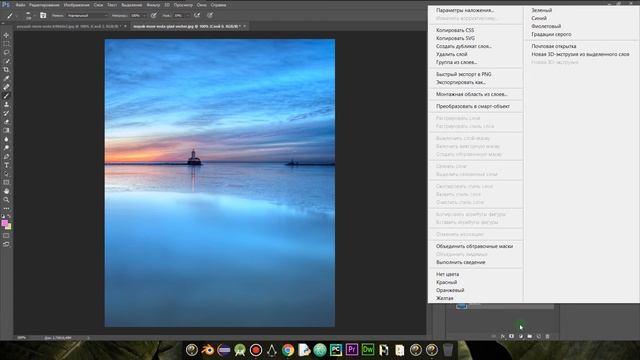Image resolution: width=640 pixels, height=360 pixels.
Task: Close the active document tab
Action: pos(244,26)
